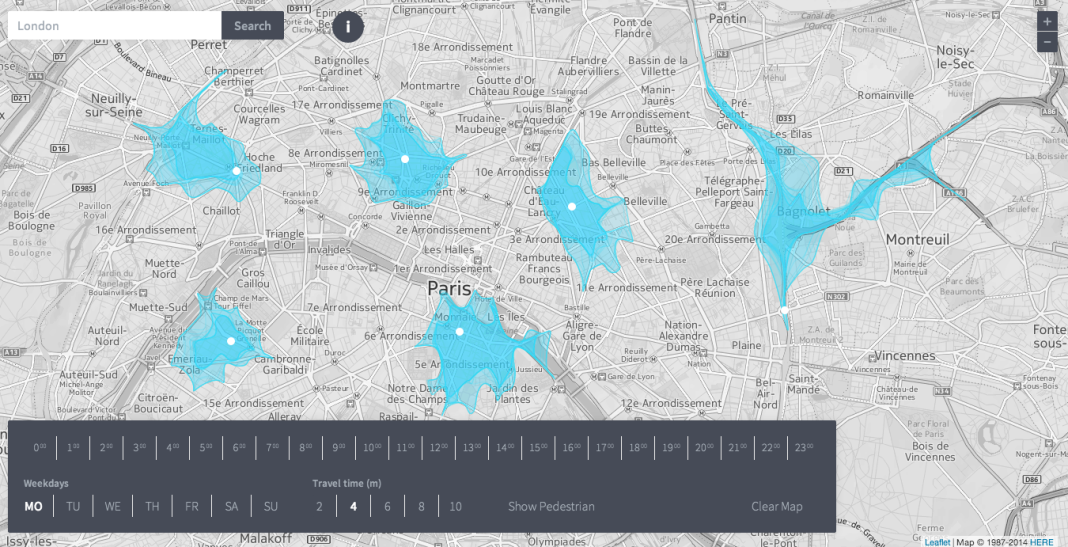The height and width of the screenshot is (547, 1068).
Task: Select hour 22:00 on the timeline
Action: 771,448
